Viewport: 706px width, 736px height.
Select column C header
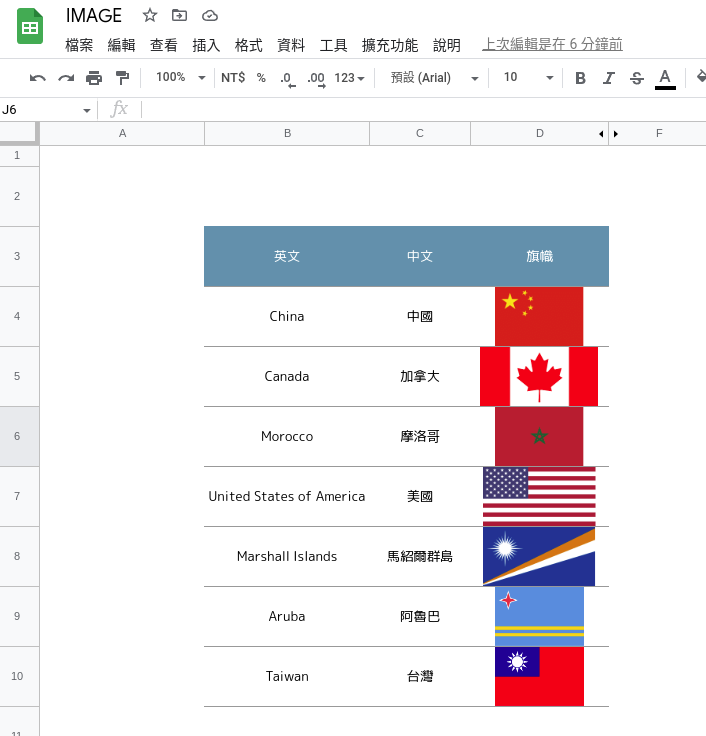point(420,133)
